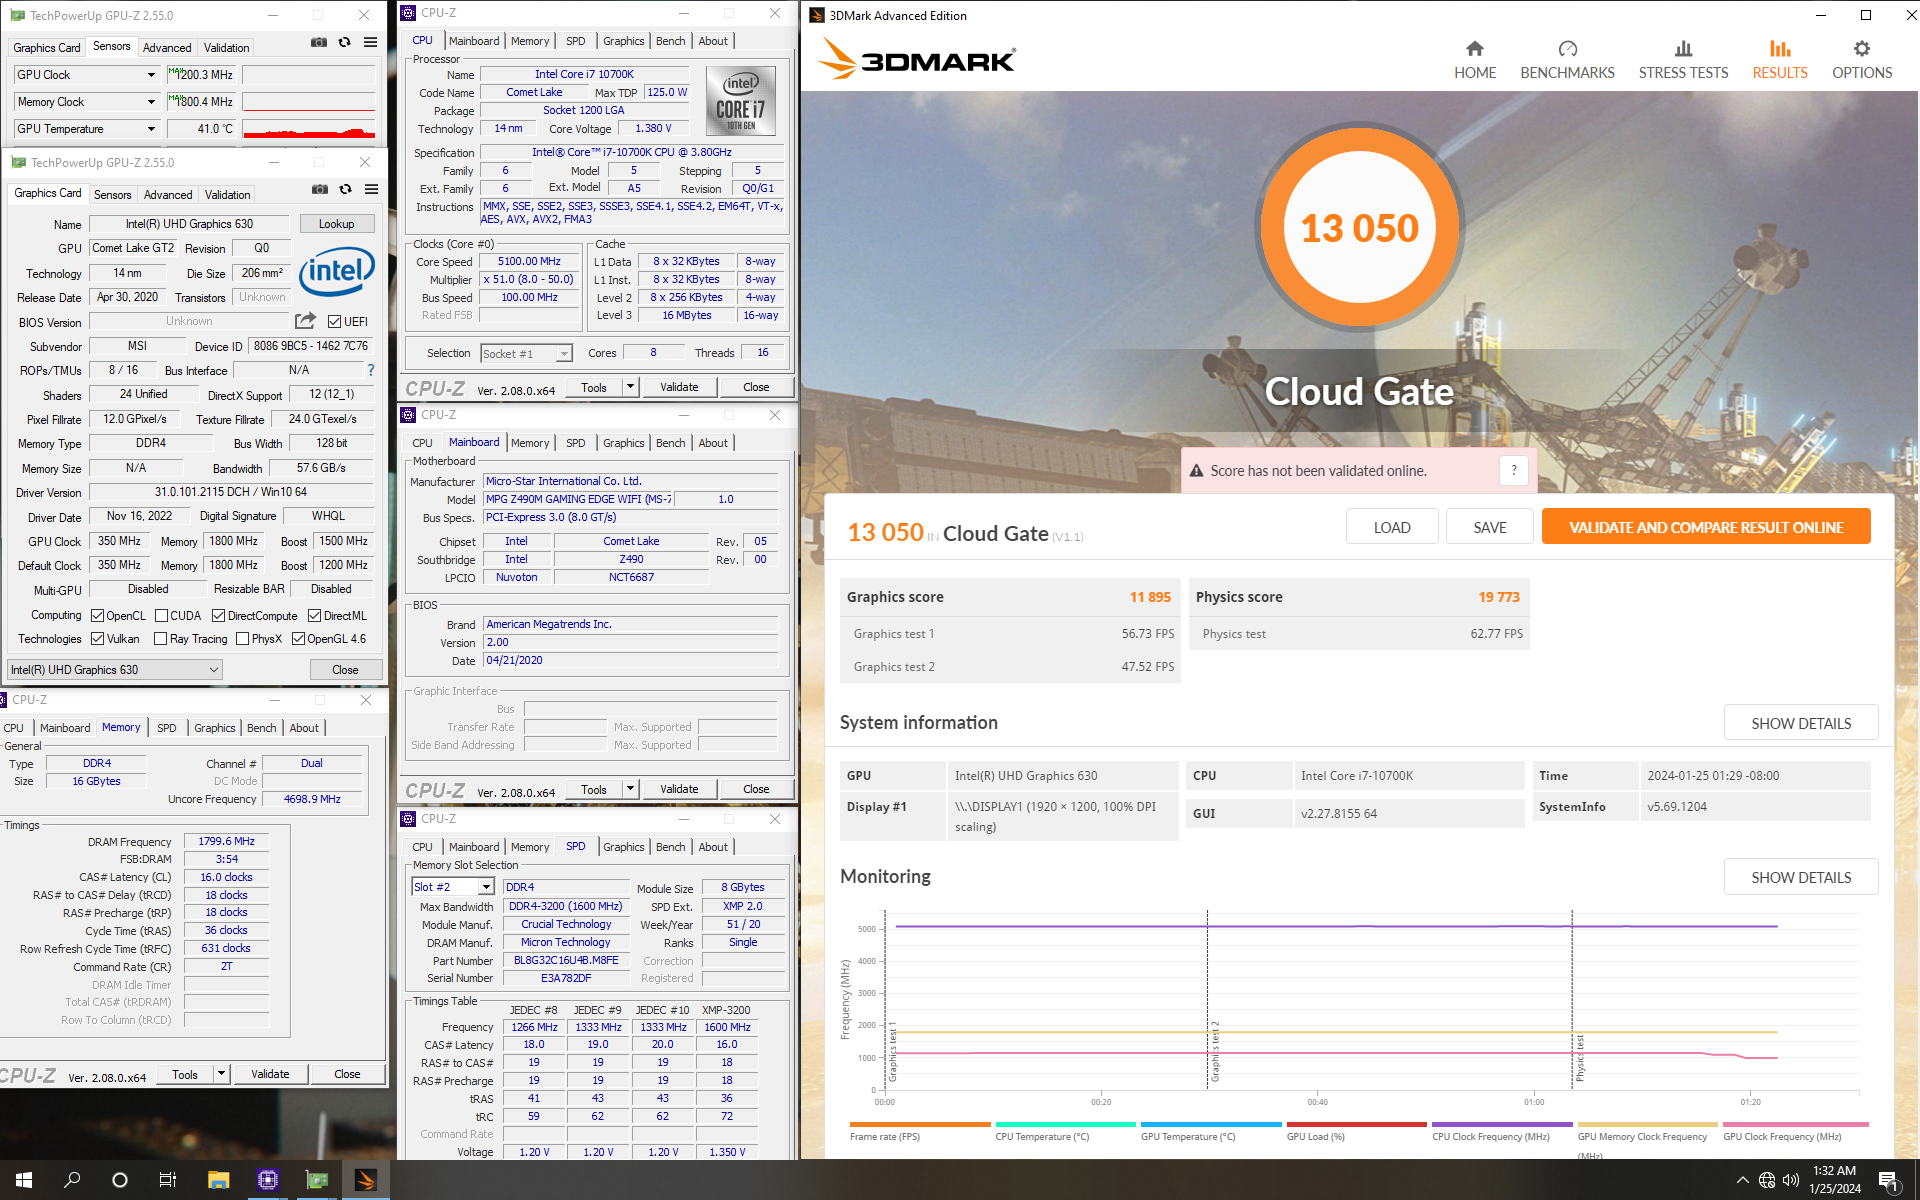
Task: Click GPU-Z sensors window screenshot camera icon
Action: coord(319,42)
